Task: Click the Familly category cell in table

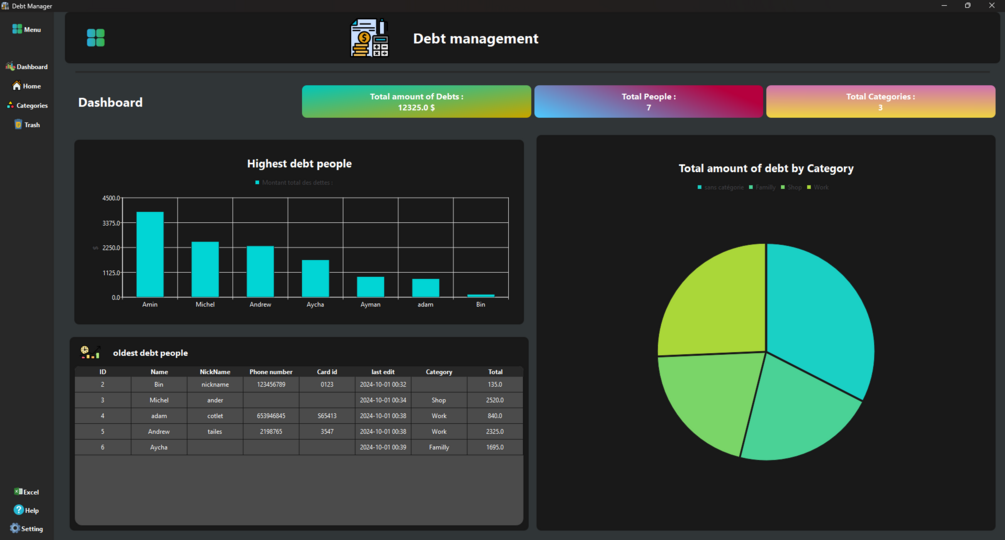Action: 439,447
